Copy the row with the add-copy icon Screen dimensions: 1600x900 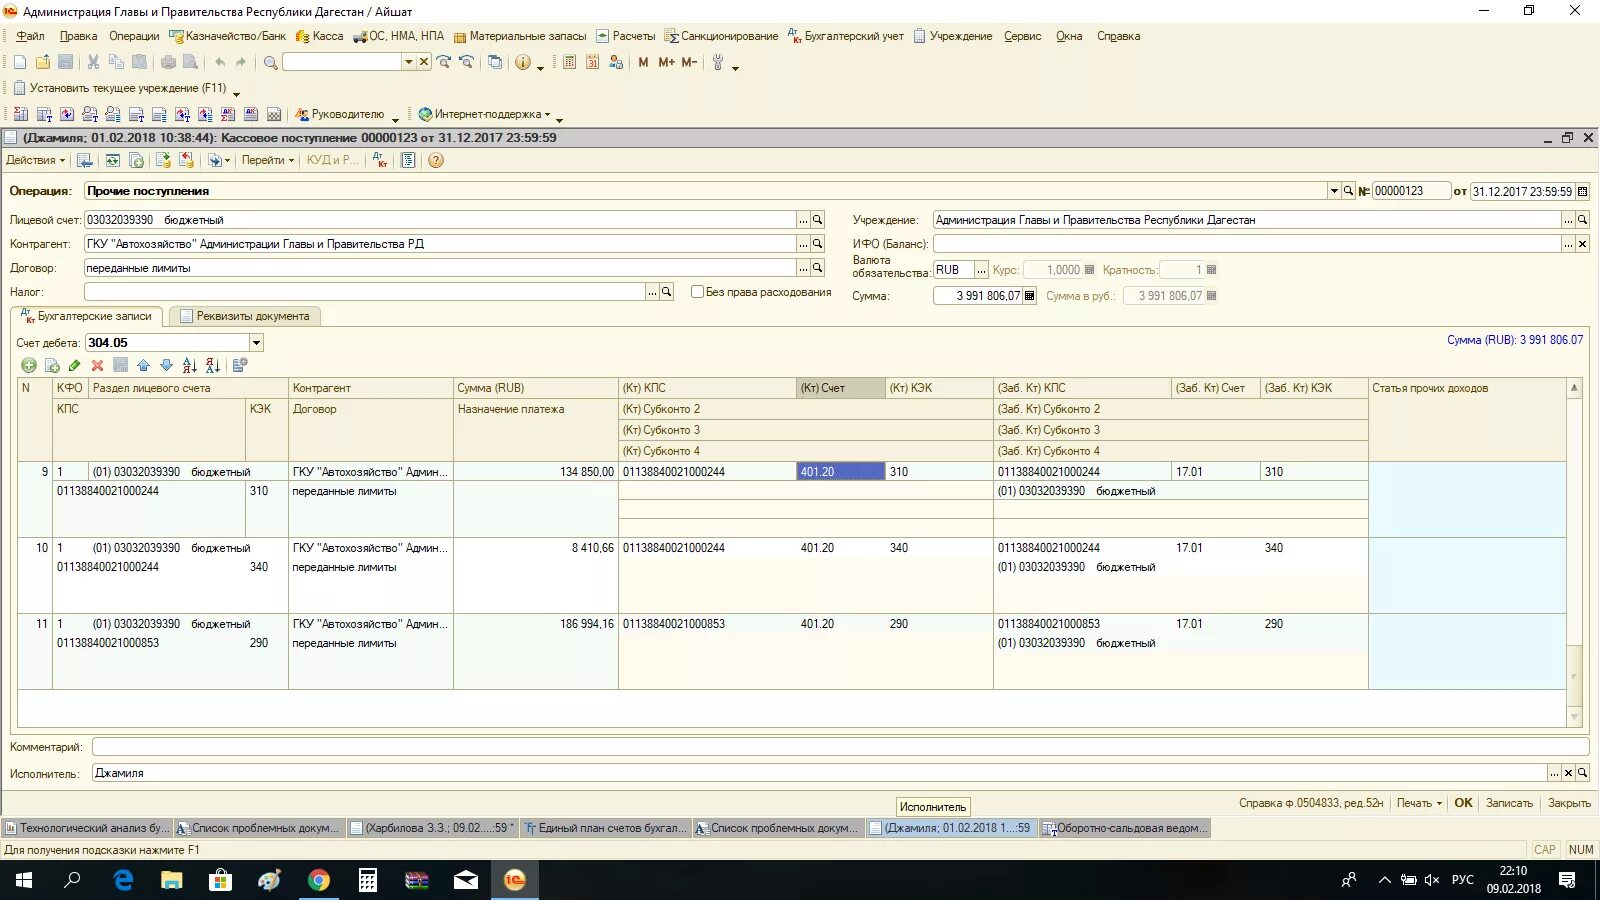click(52, 366)
